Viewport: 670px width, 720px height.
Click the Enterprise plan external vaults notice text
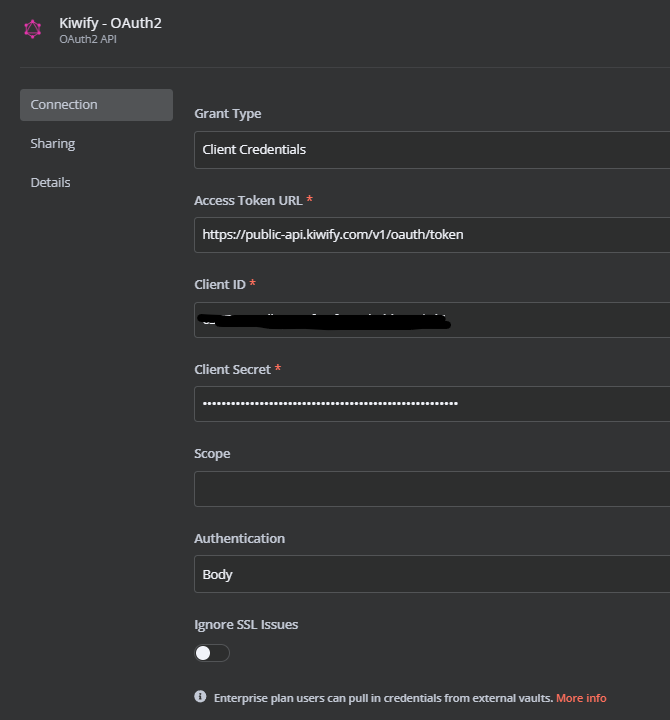[x=383, y=698]
